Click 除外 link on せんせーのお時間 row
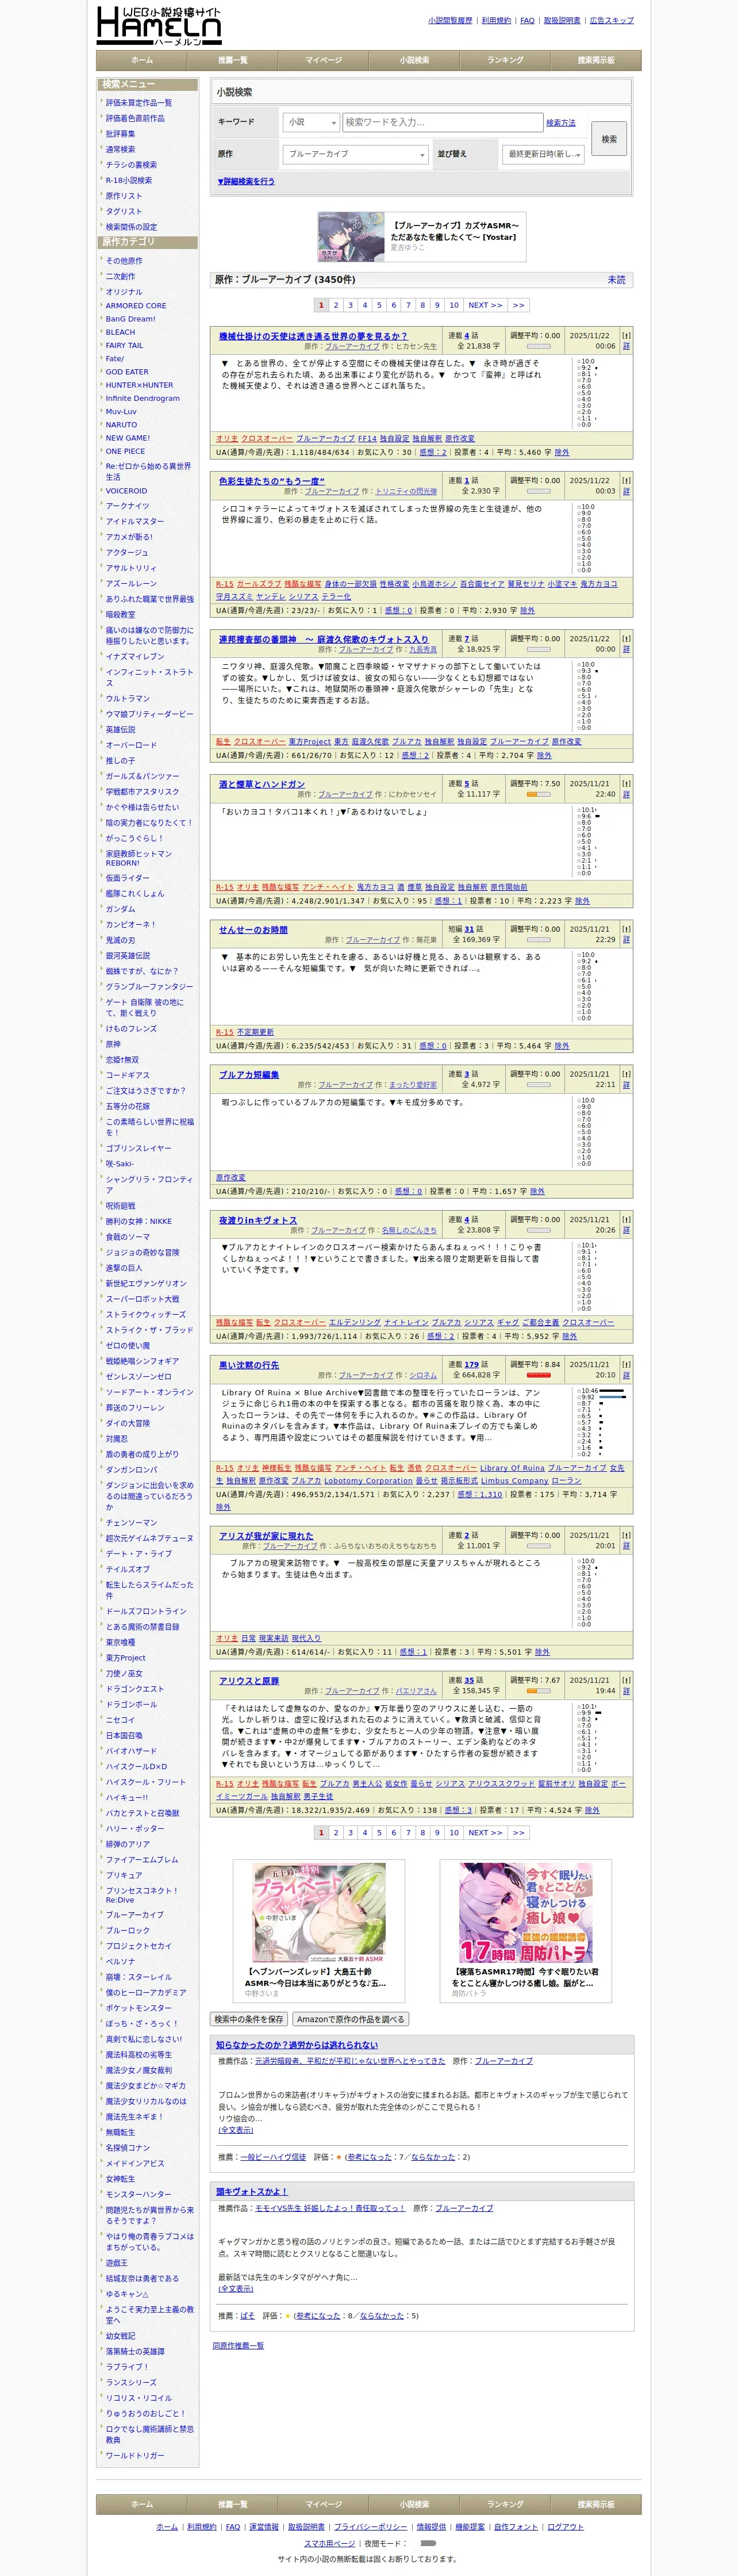The width and height of the screenshot is (738, 2576). pyautogui.click(x=562, y=1046)
